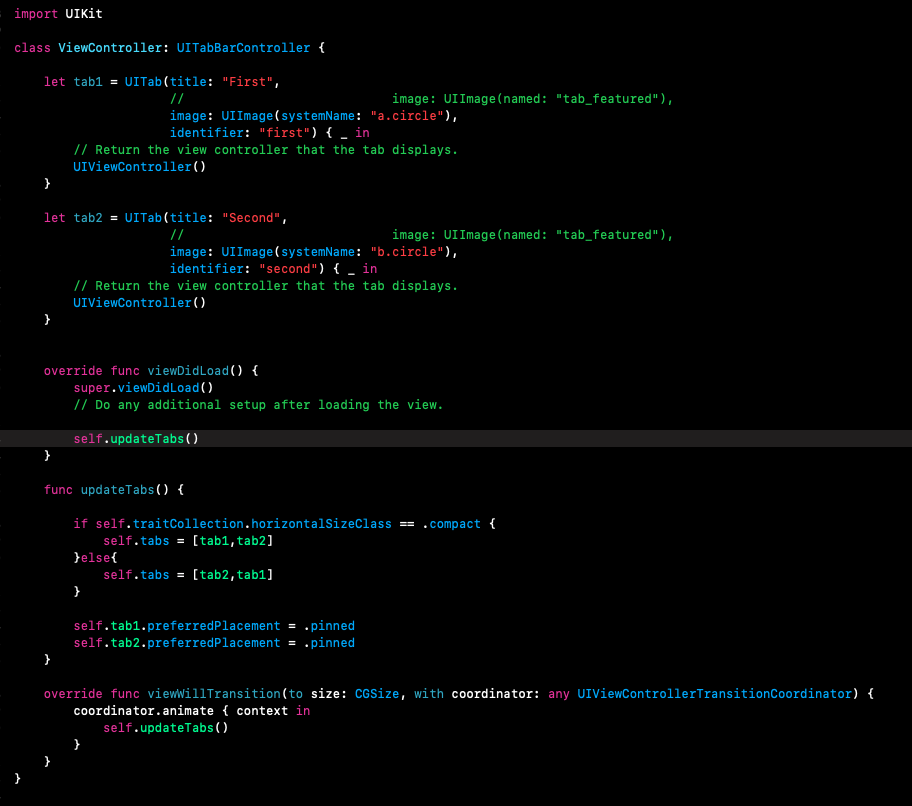The height and width of the screenshot is (806, 912).
Task: Click the '.compact' enum value
Action: (x=452, y=524)
